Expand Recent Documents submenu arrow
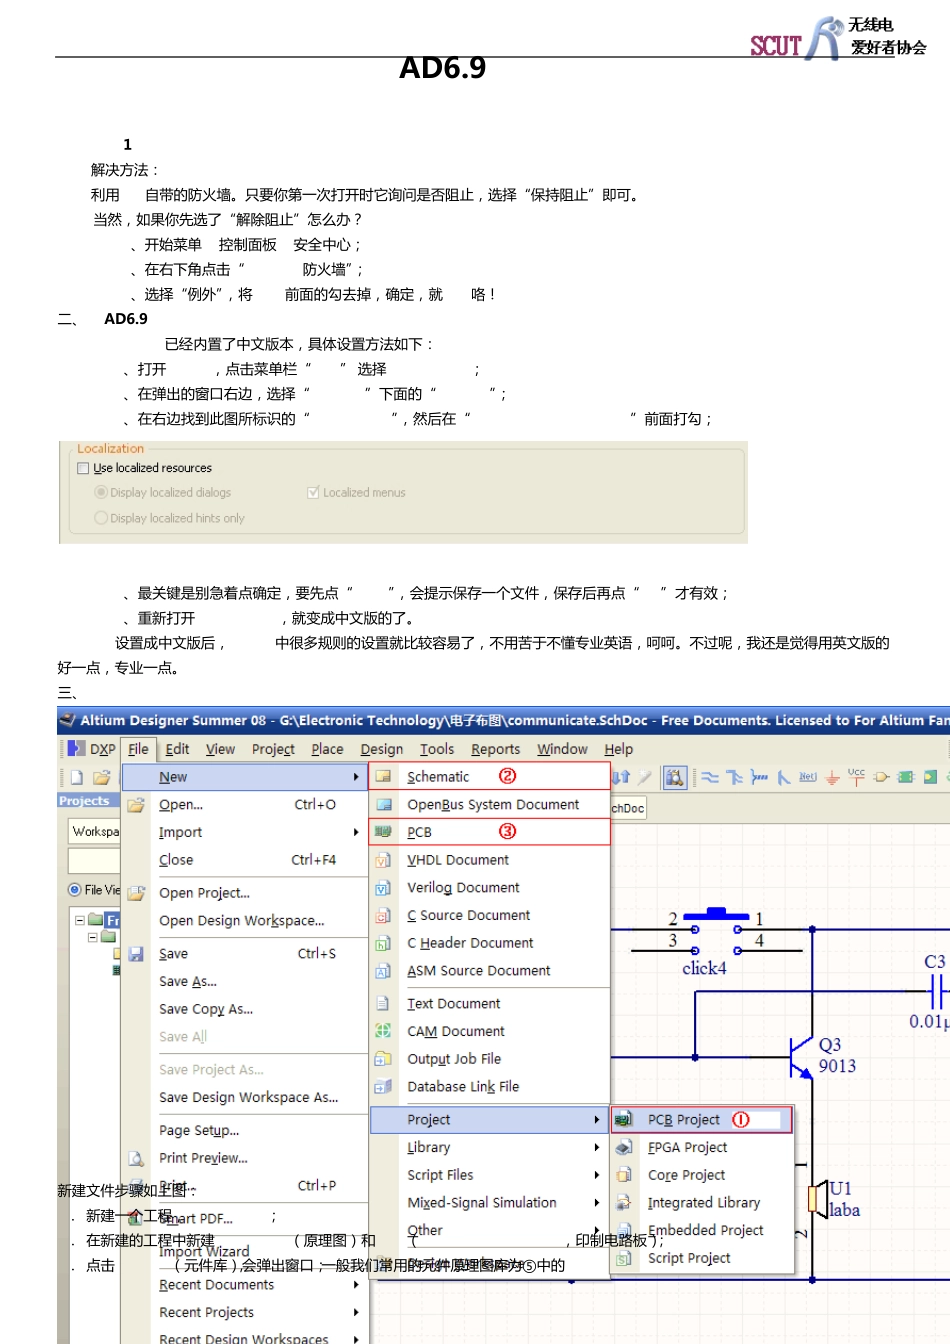The height and width of the screenshot is (1344, 950). pyautogui.click(x=356, y=1285)
